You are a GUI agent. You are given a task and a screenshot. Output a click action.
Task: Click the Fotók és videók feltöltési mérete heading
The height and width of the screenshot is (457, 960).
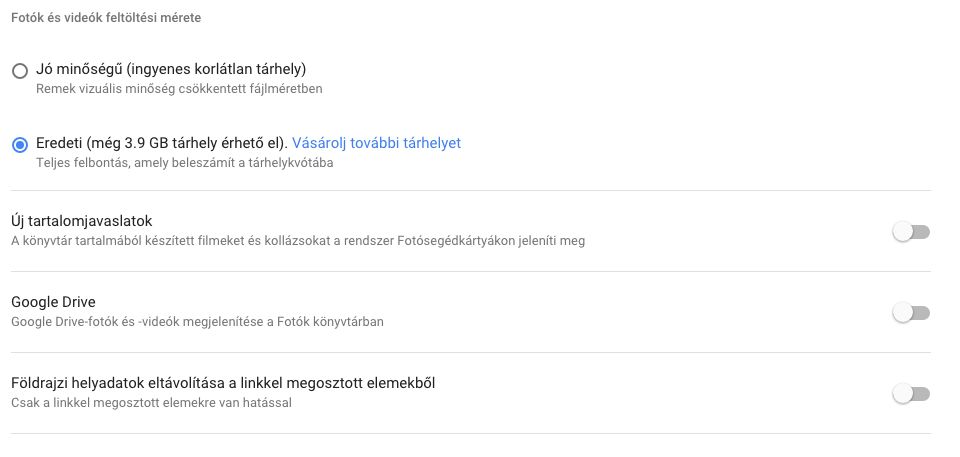[106, 18]
